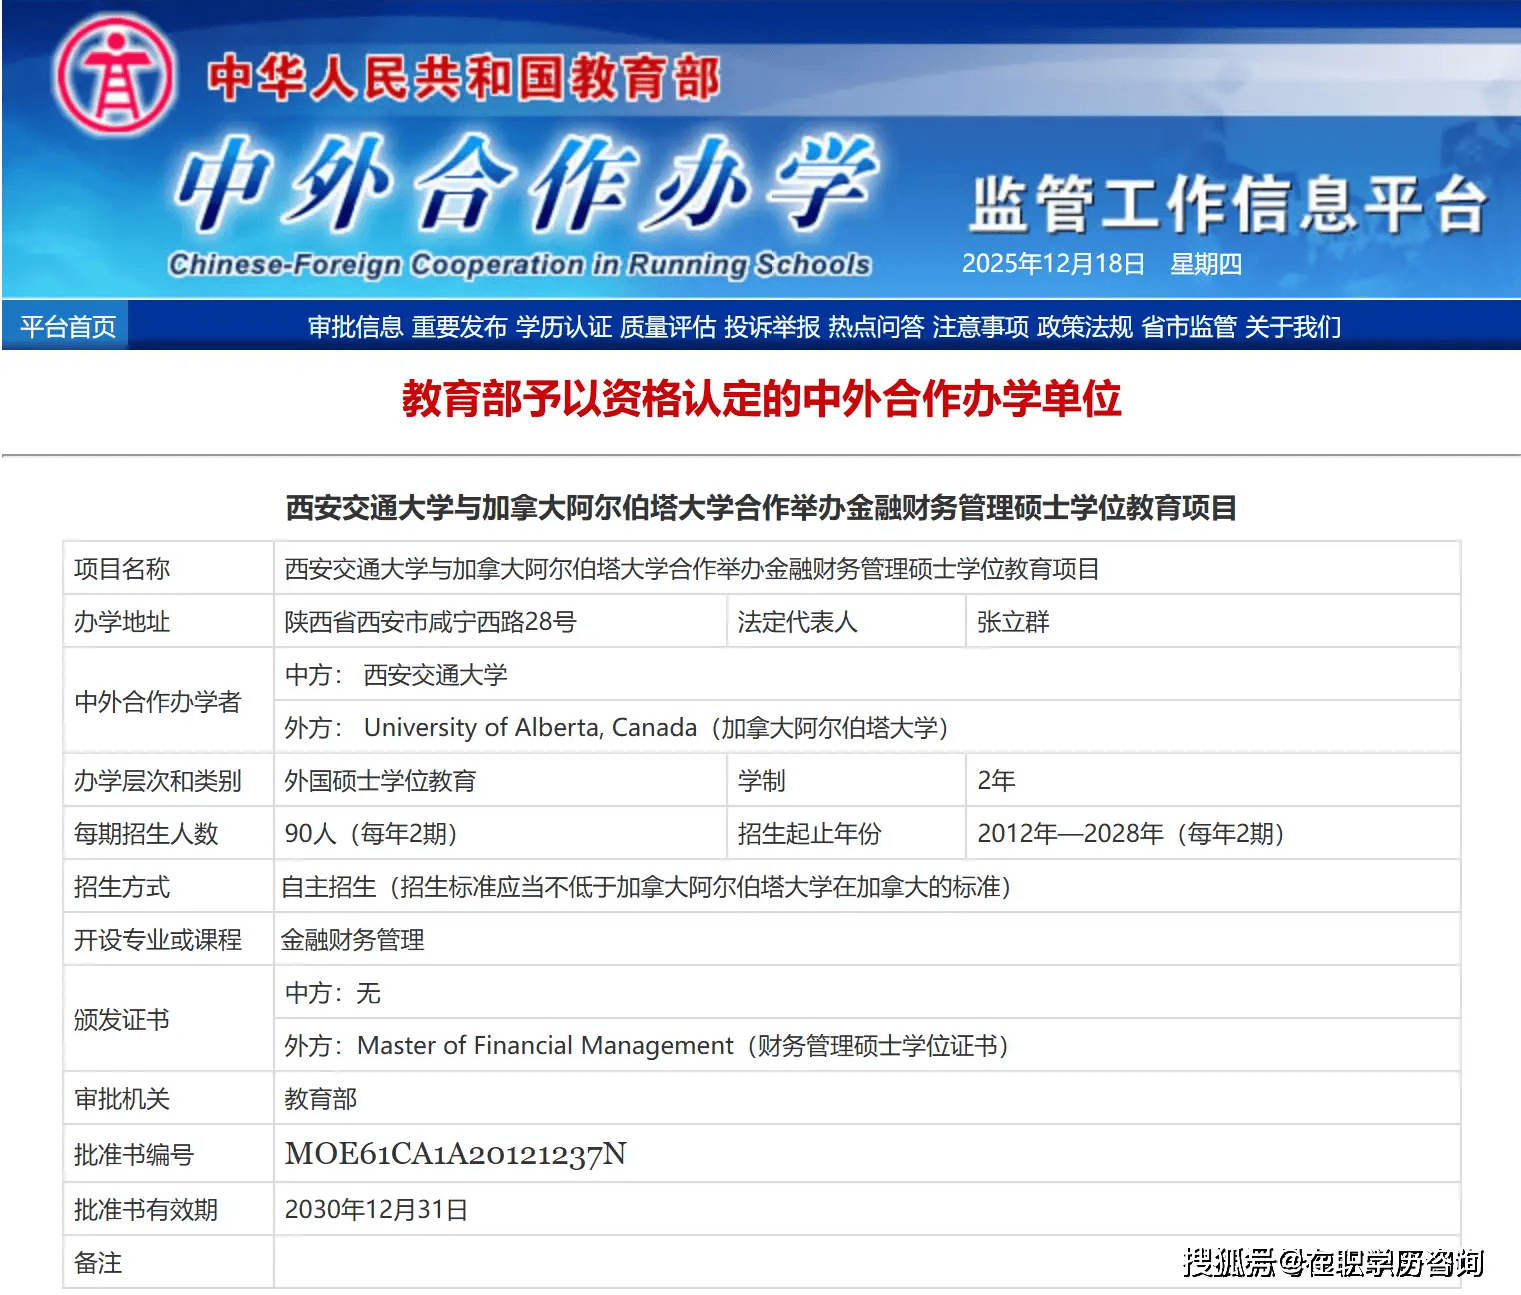Click the Ministry of Education red logo

coord(114,77)
